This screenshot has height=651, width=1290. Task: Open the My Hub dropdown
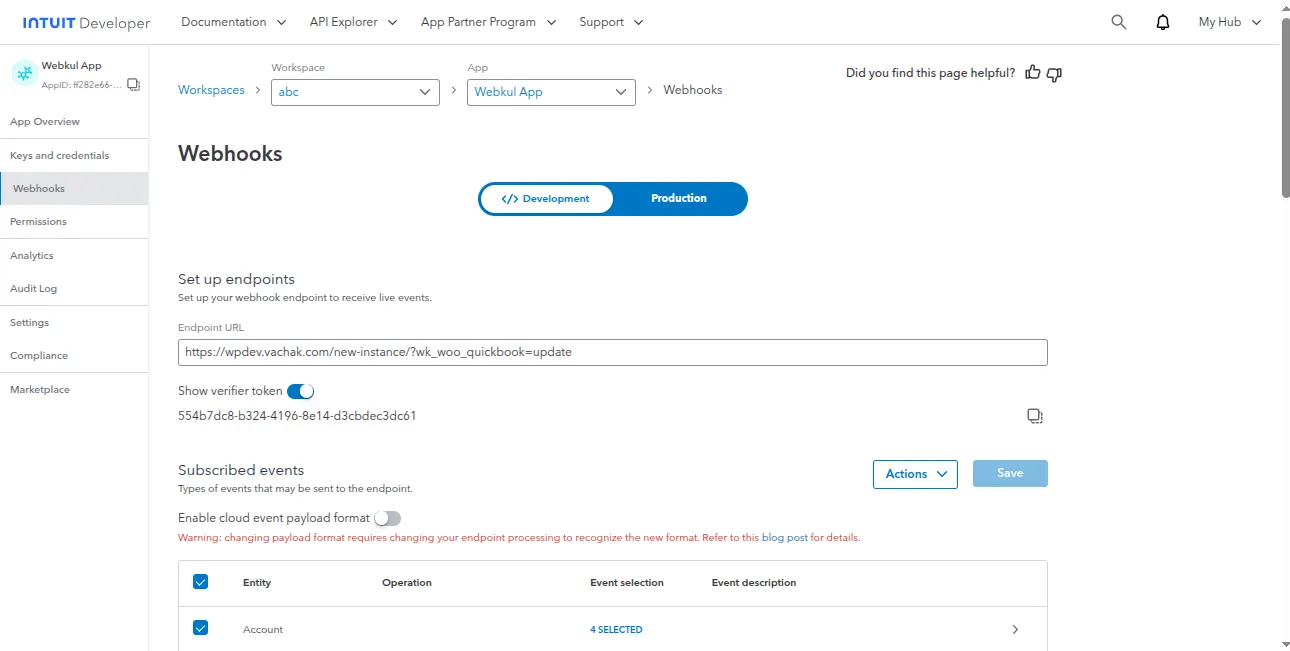tap(1231, 22)
